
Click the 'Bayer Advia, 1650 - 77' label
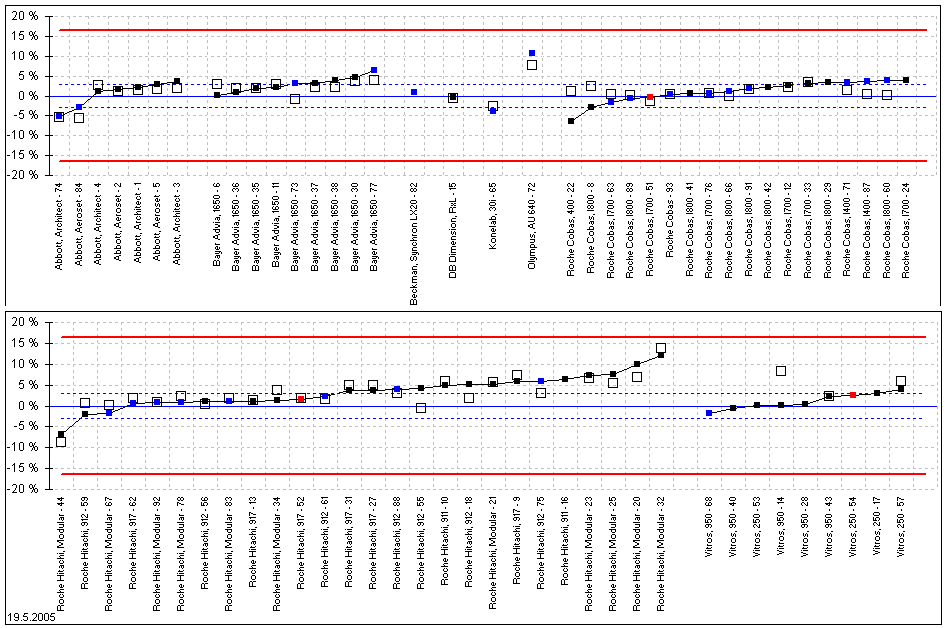pos(374,226)
